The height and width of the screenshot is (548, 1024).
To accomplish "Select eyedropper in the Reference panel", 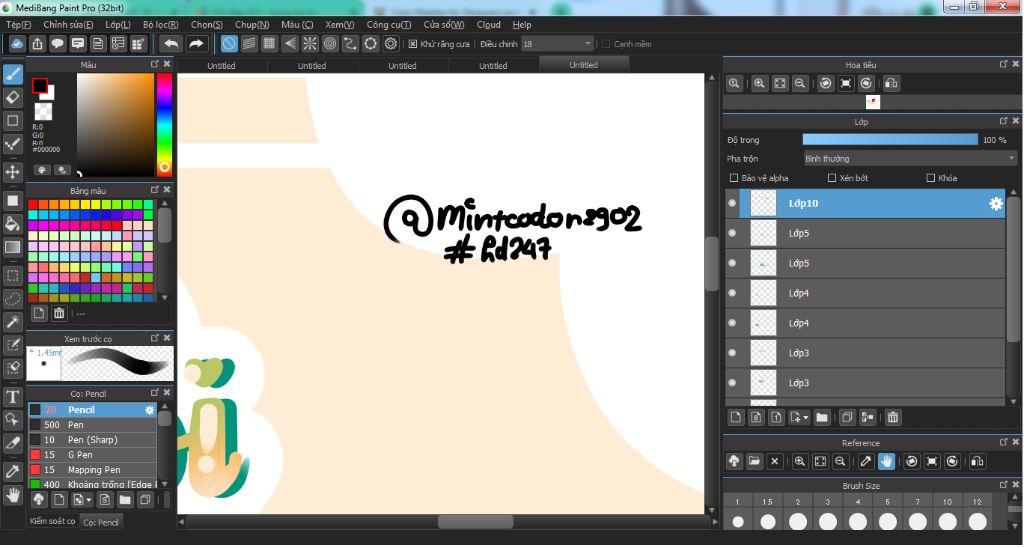I will (x=866, y=461).
